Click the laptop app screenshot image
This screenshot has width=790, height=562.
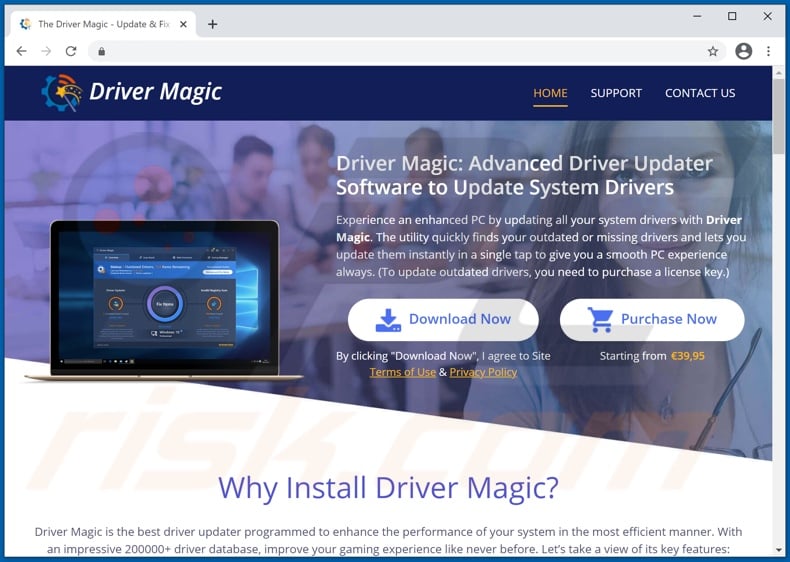(x=164, y=301)
